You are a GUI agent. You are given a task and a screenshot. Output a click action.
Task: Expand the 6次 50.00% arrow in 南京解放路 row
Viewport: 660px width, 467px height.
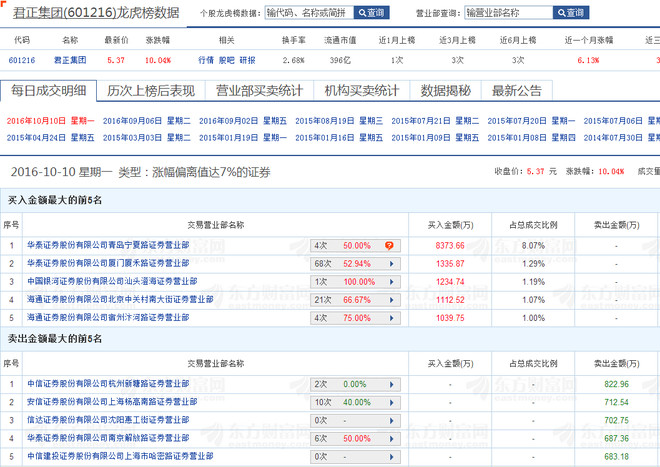(391, 439)
